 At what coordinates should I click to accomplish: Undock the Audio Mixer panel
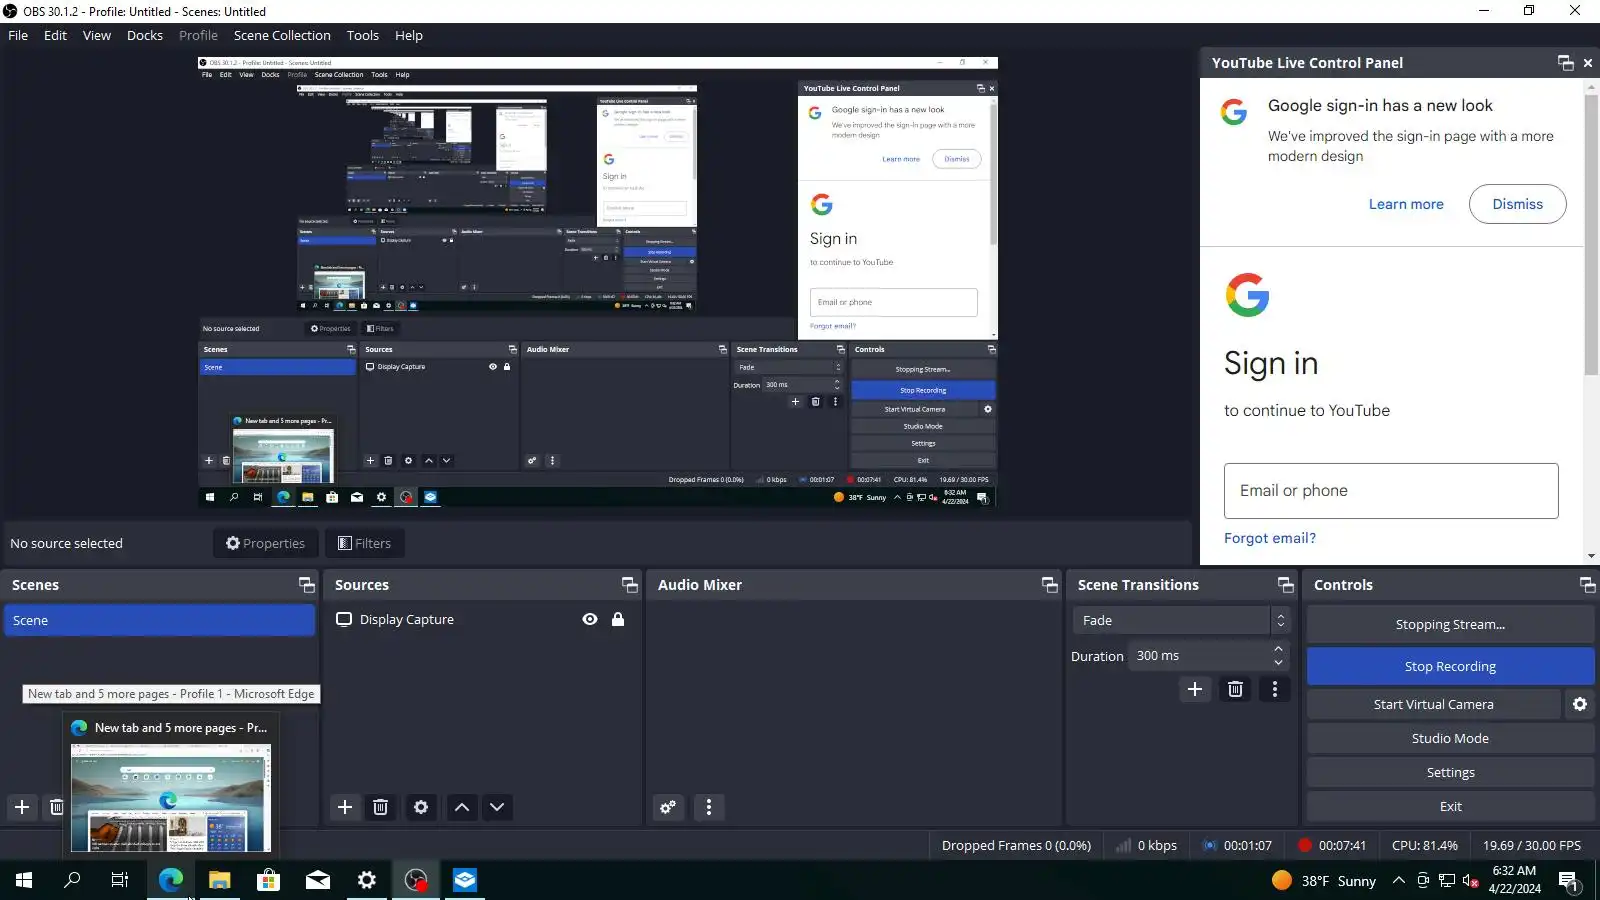pyautogui.click(x=1050, y=585)
